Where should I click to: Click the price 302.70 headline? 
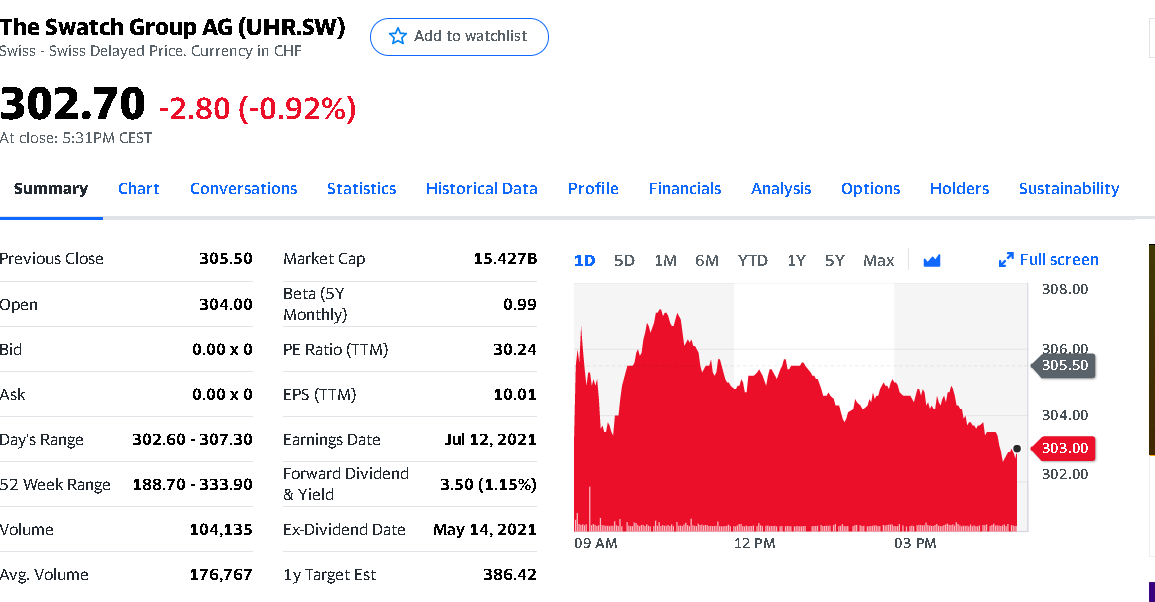(x=72, y=104)
